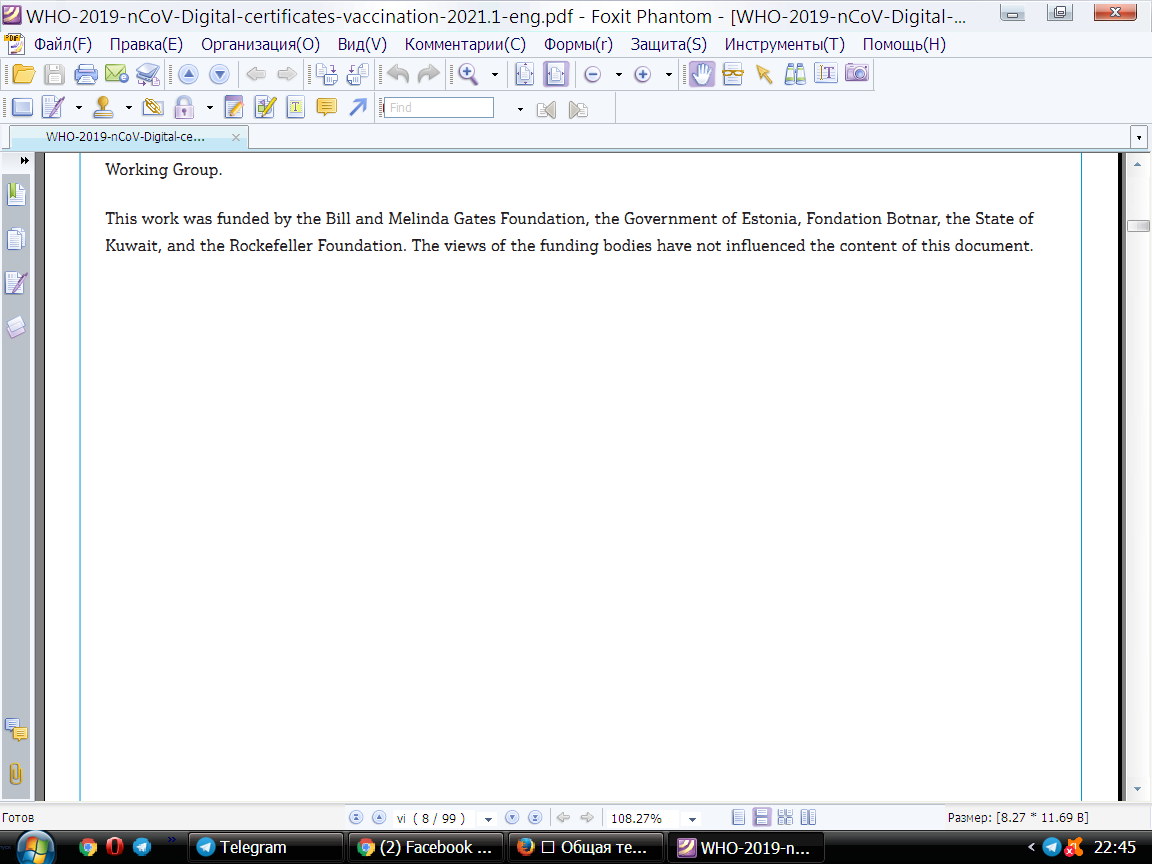Open the zoom tool dropdown arrow beside magnifier
The height and width of the screenshot is (864, 1152).
pyautogui.click(x=494, y=74)
